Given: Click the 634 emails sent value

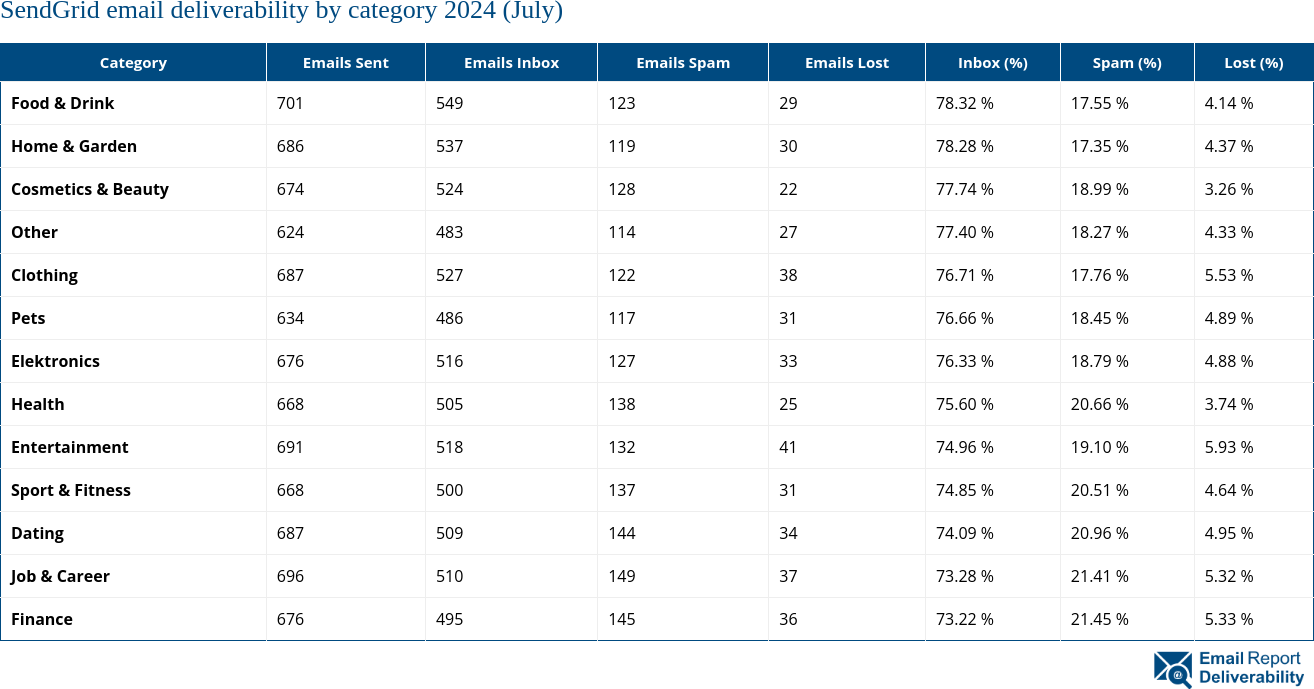Looking at the screenshot, I should 290,318.
